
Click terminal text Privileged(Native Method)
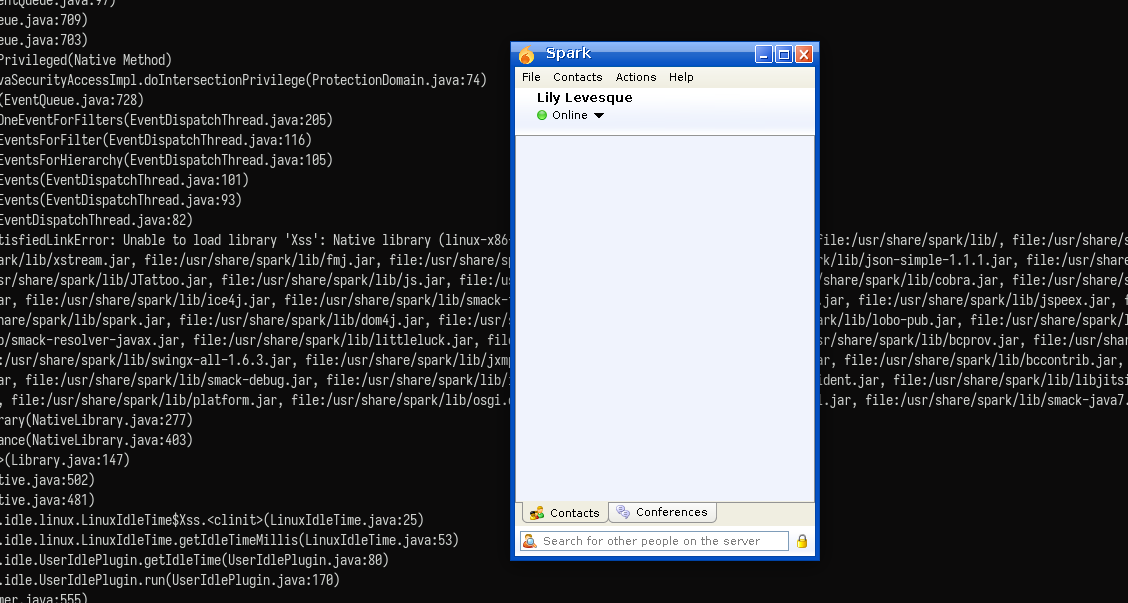coord(86,60)
